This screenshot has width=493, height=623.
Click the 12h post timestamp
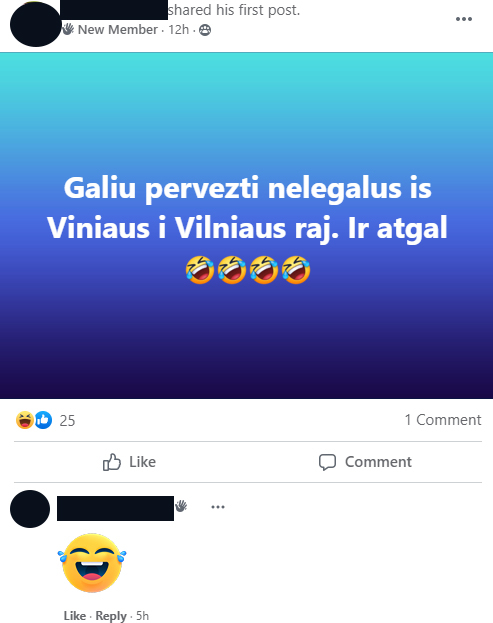coord(178,30)
